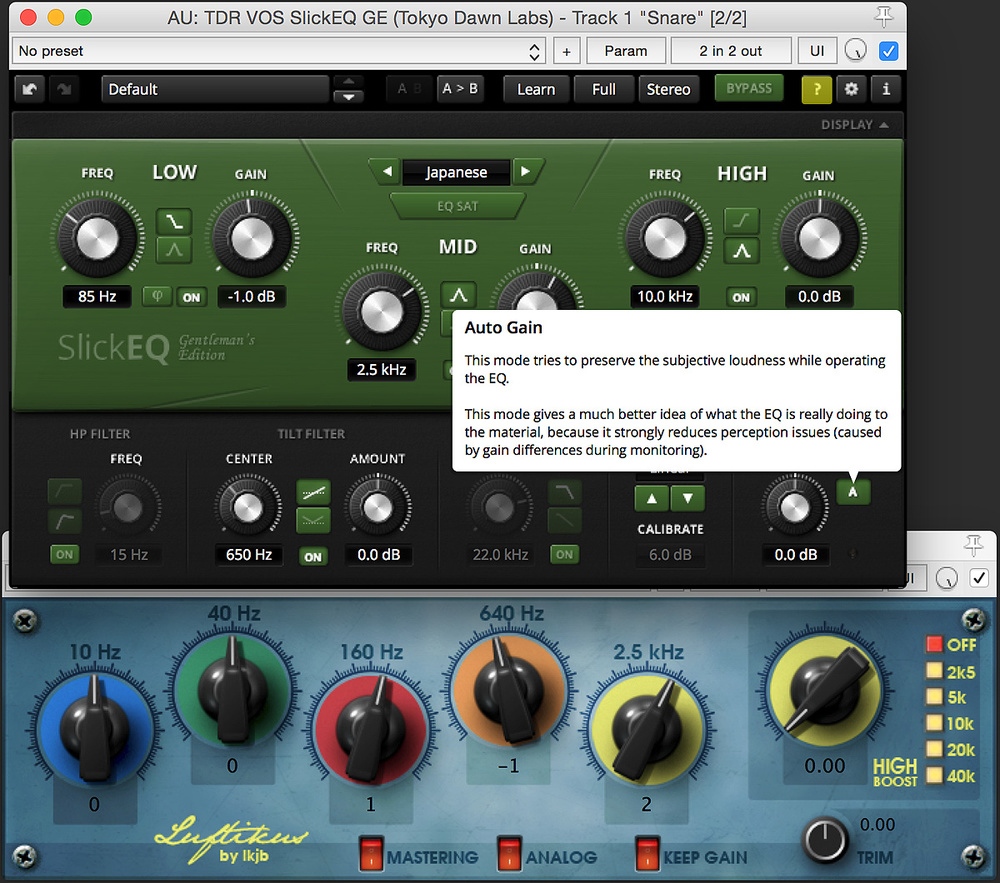Pin the SlickEQ plugin window
The width and height of the screenshot is (1000, 883).
click(x=883, y=17)
